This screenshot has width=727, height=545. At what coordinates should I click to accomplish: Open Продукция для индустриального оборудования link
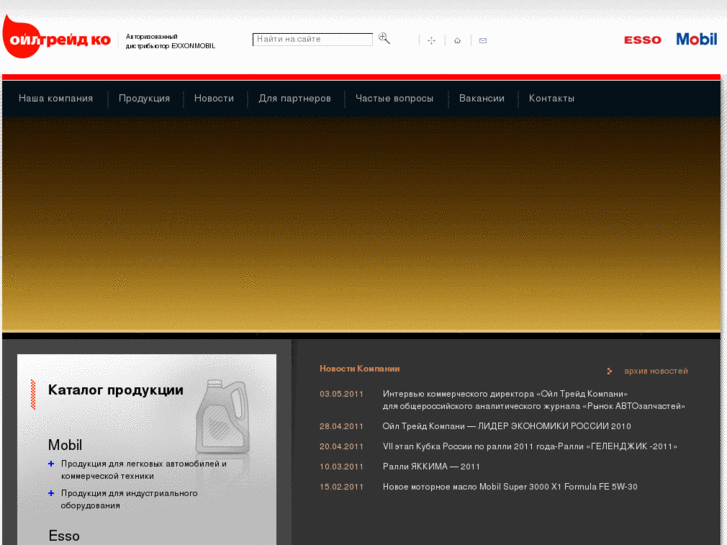click(x=129, y=499)
